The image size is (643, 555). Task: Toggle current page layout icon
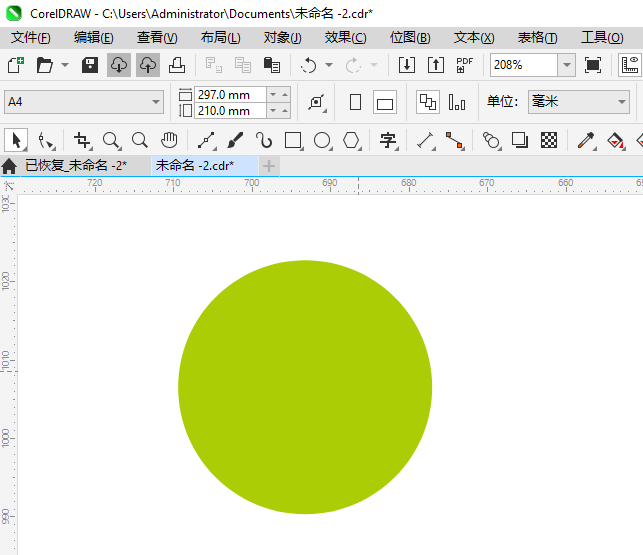(x=457, y=102)
